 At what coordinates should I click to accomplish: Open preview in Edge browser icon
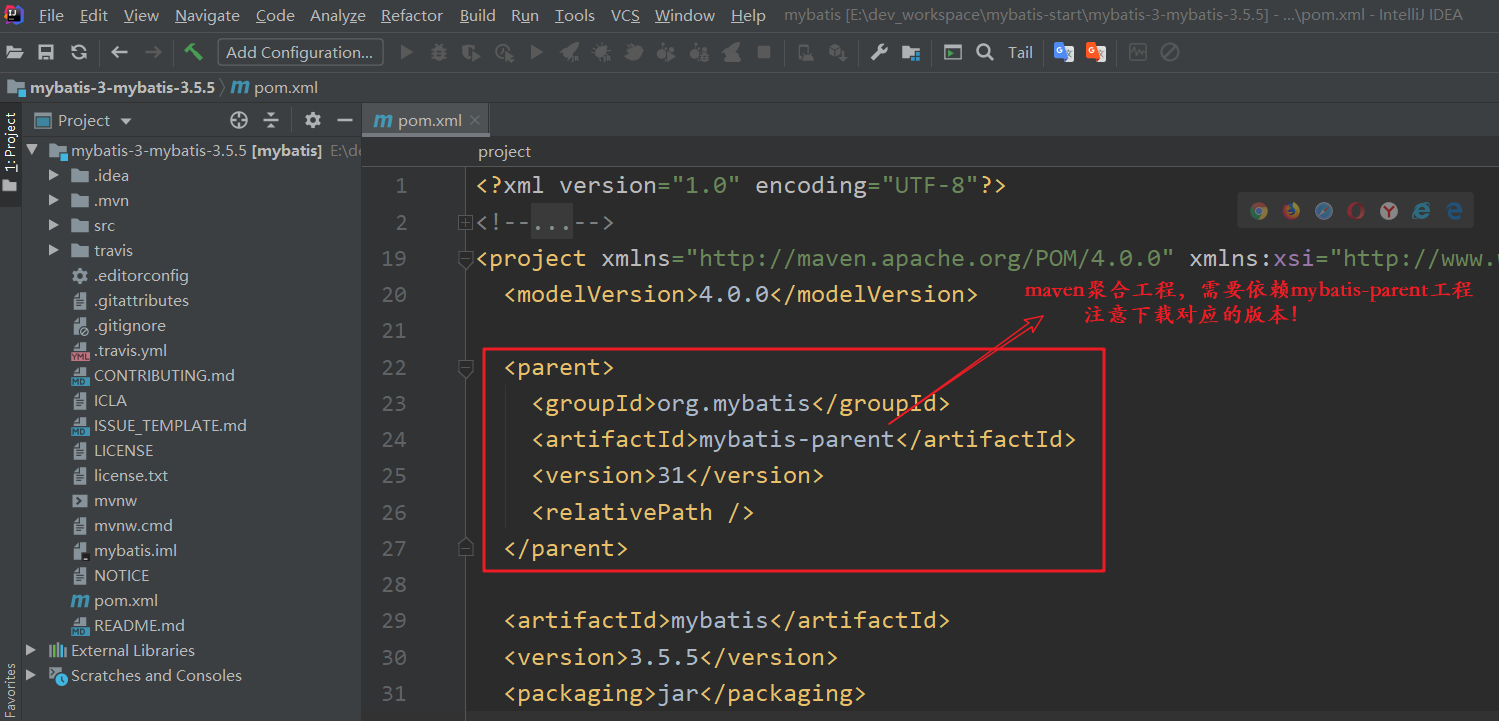pyautogui.click(x=1454, y=210)
